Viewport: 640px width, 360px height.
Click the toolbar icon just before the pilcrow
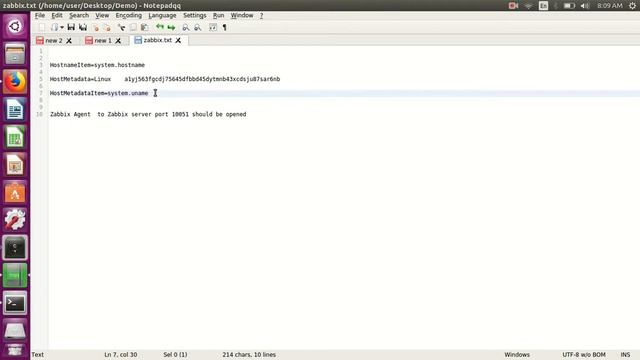pyautogui.click(x=213, y=27)
